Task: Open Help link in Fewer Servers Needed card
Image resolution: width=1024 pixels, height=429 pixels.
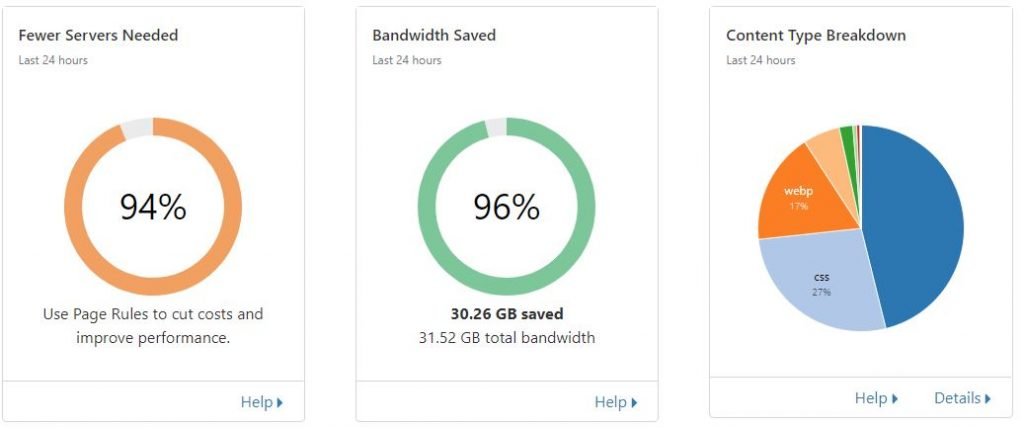Action: point(257,402)
